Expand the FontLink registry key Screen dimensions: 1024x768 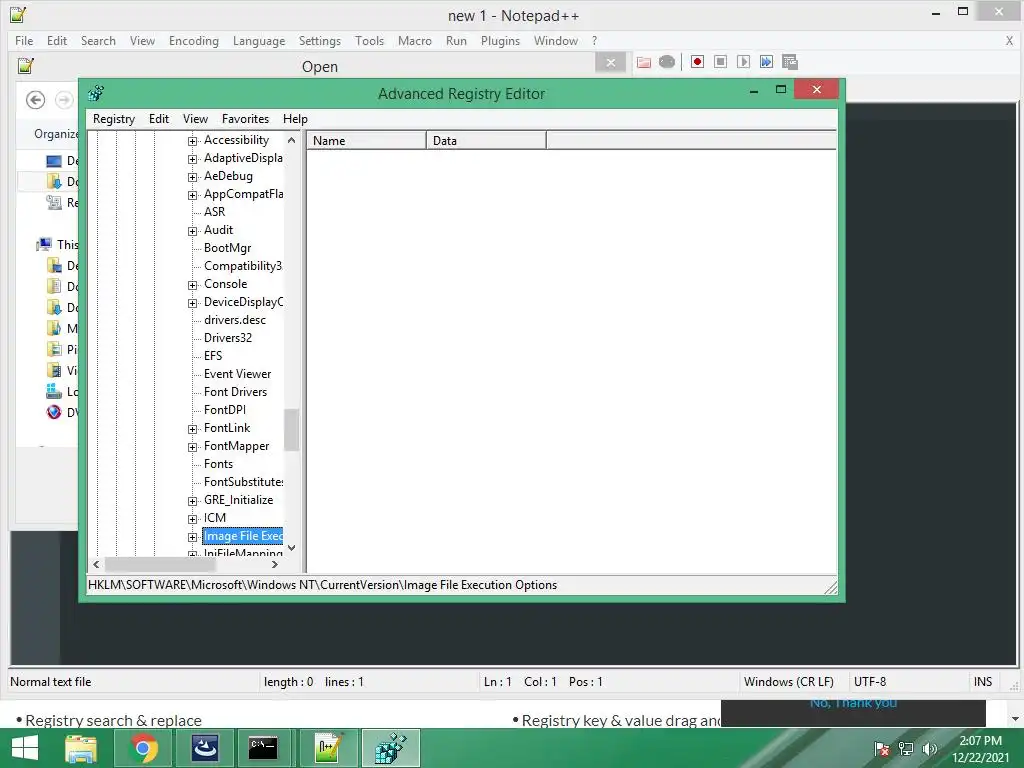click(x=192, y=429)
